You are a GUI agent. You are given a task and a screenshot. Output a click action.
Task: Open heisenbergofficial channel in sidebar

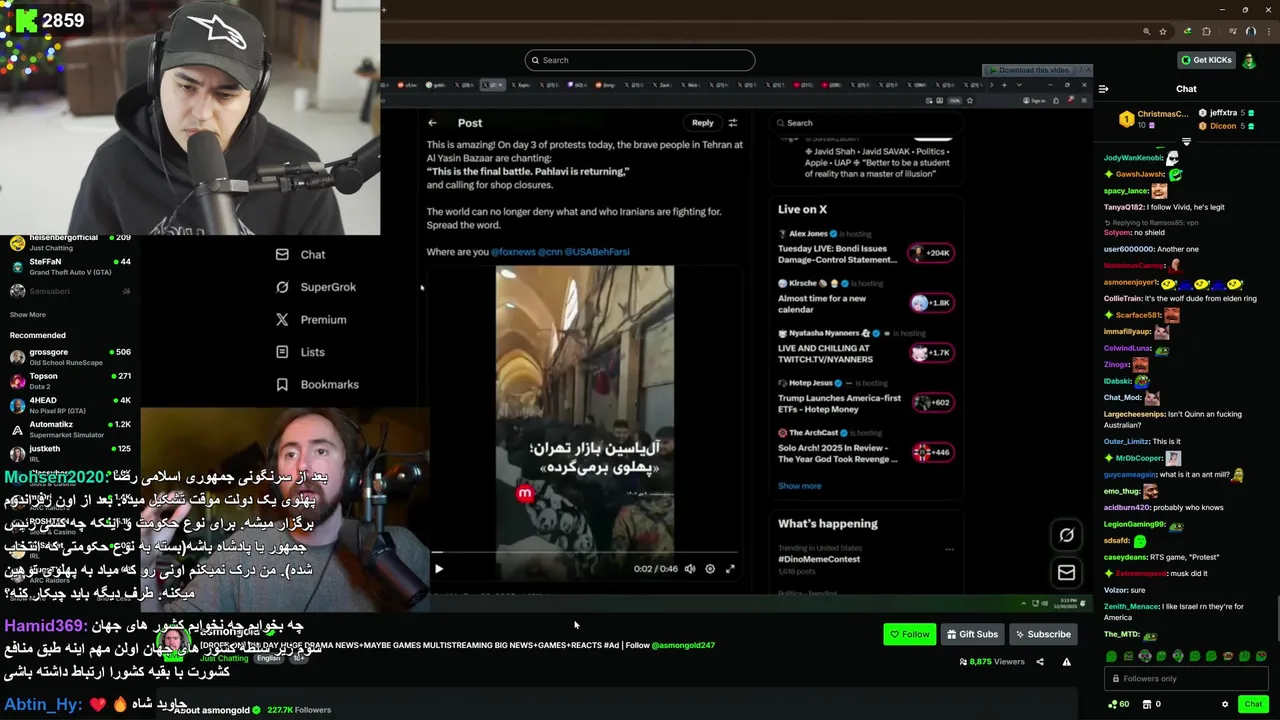[x=70, y=242]
